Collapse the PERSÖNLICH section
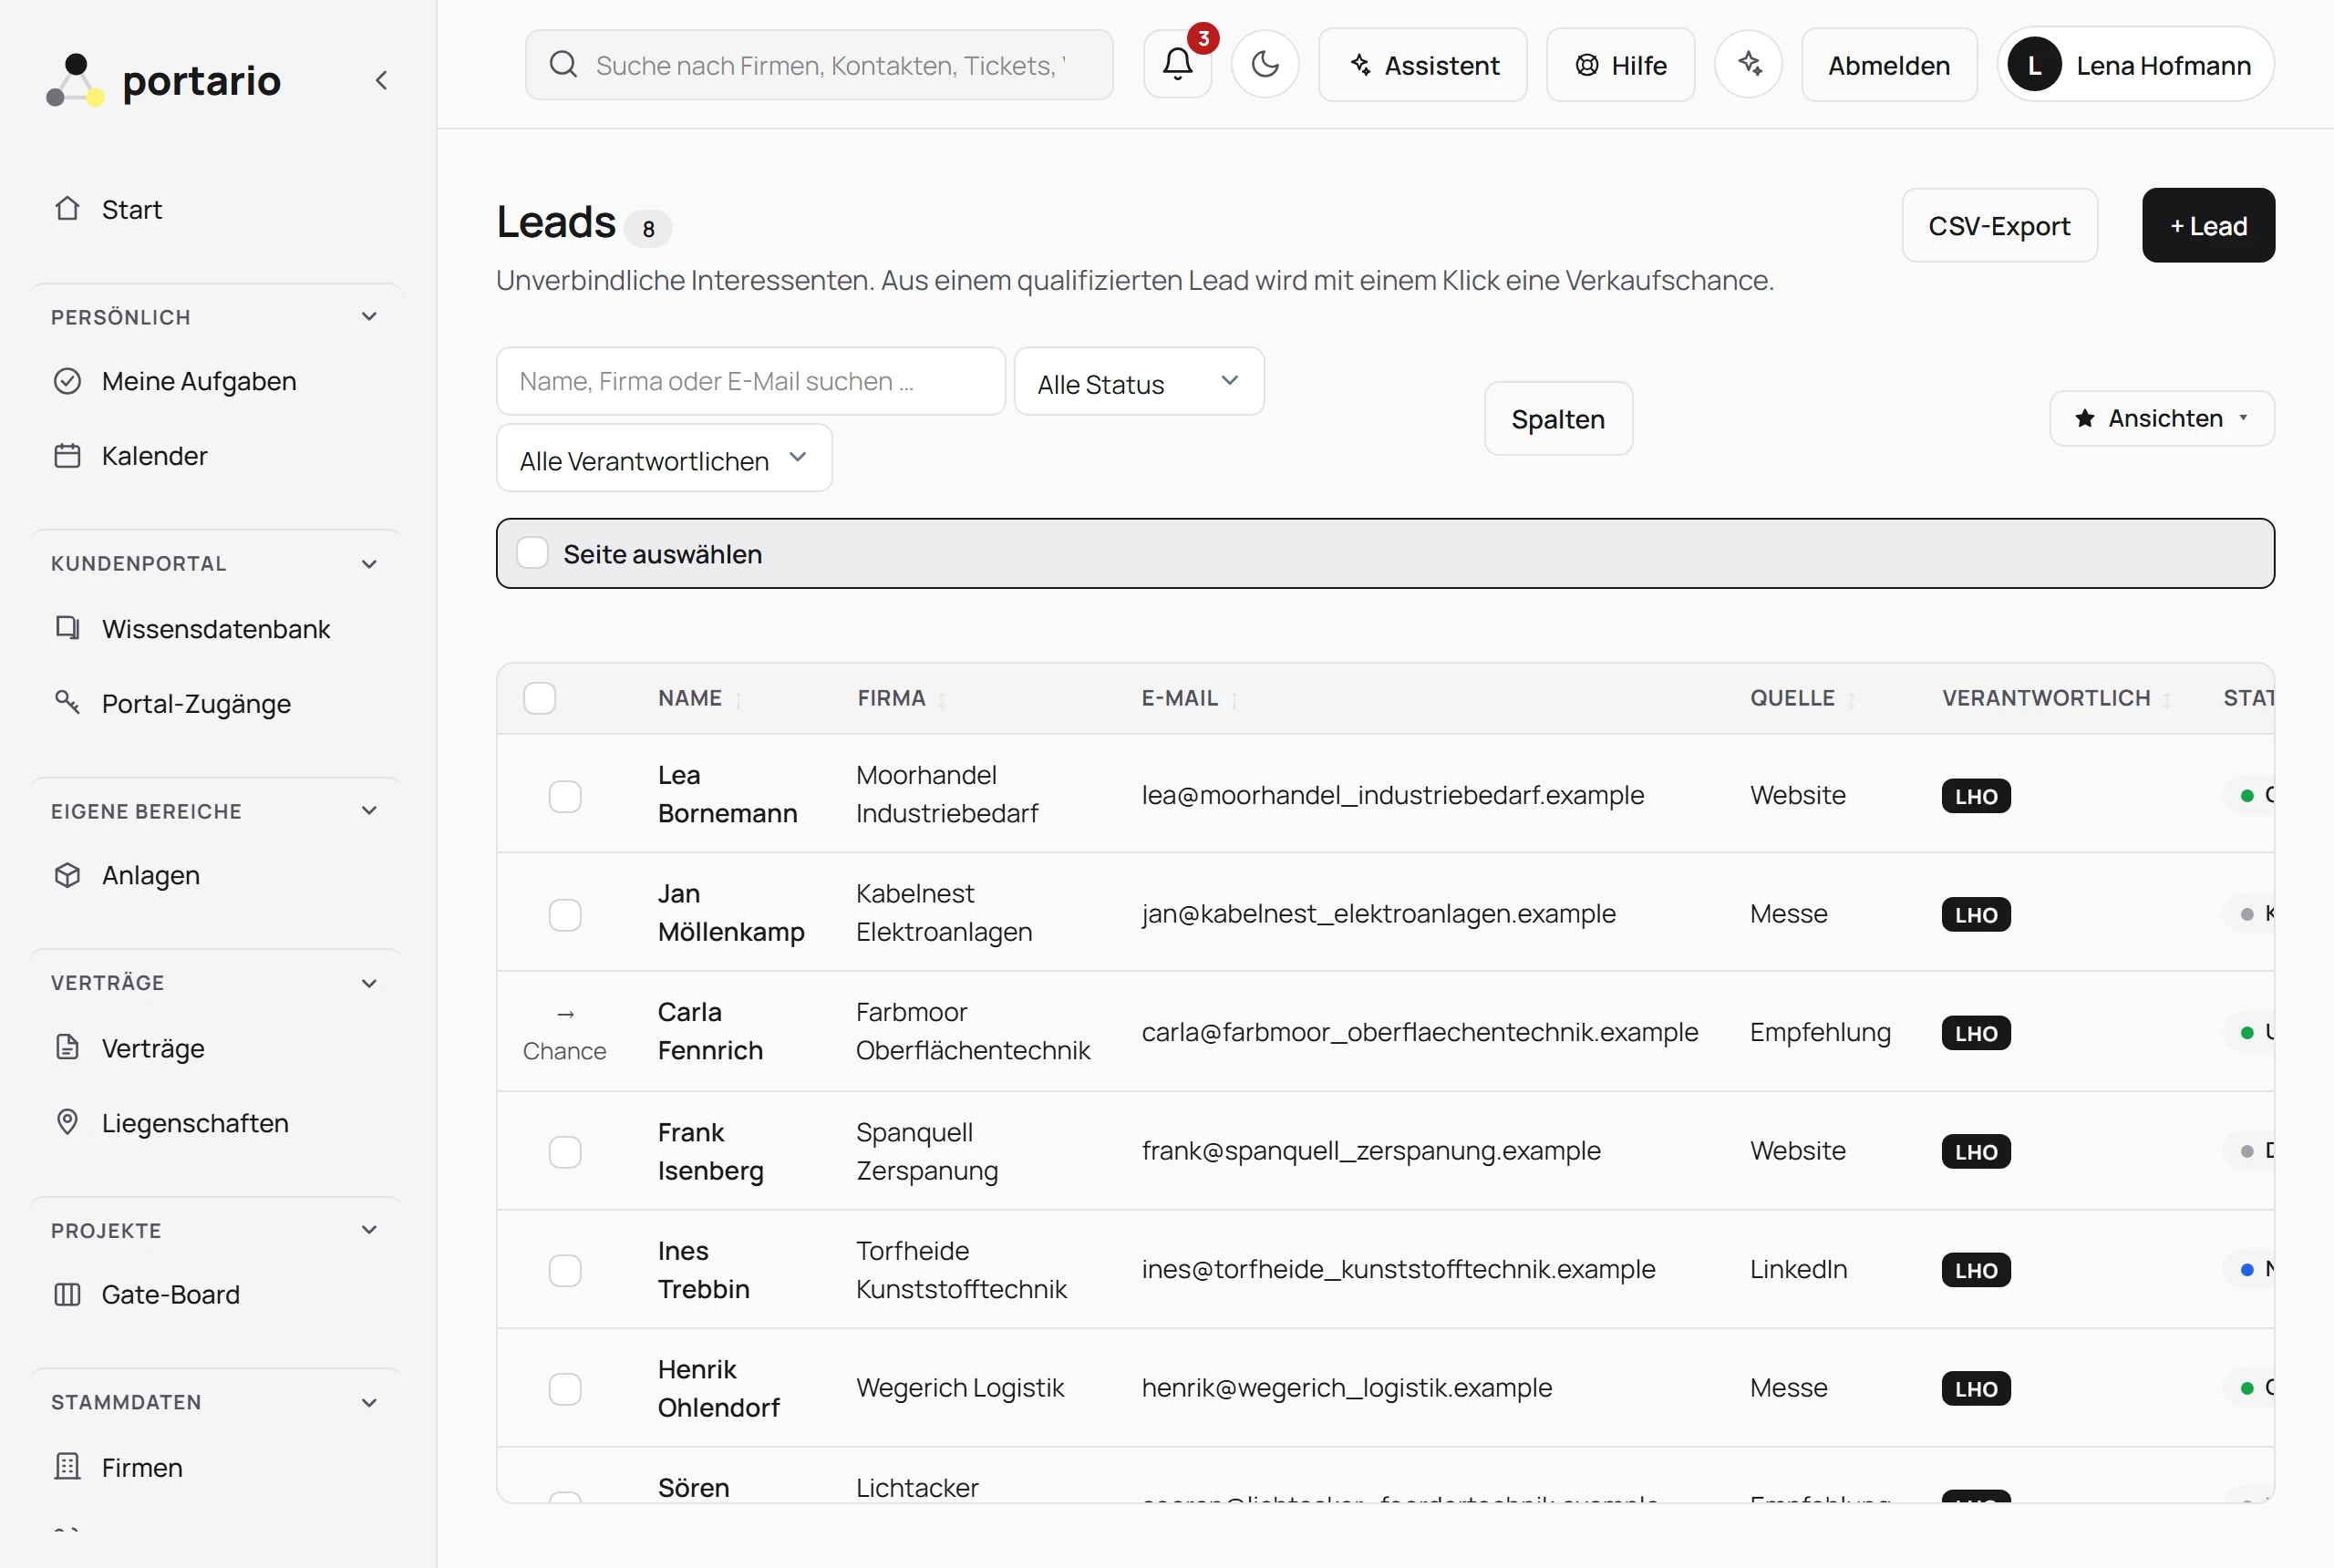This screenshot has height=1568, width=2334. click(x=369, y=316)
